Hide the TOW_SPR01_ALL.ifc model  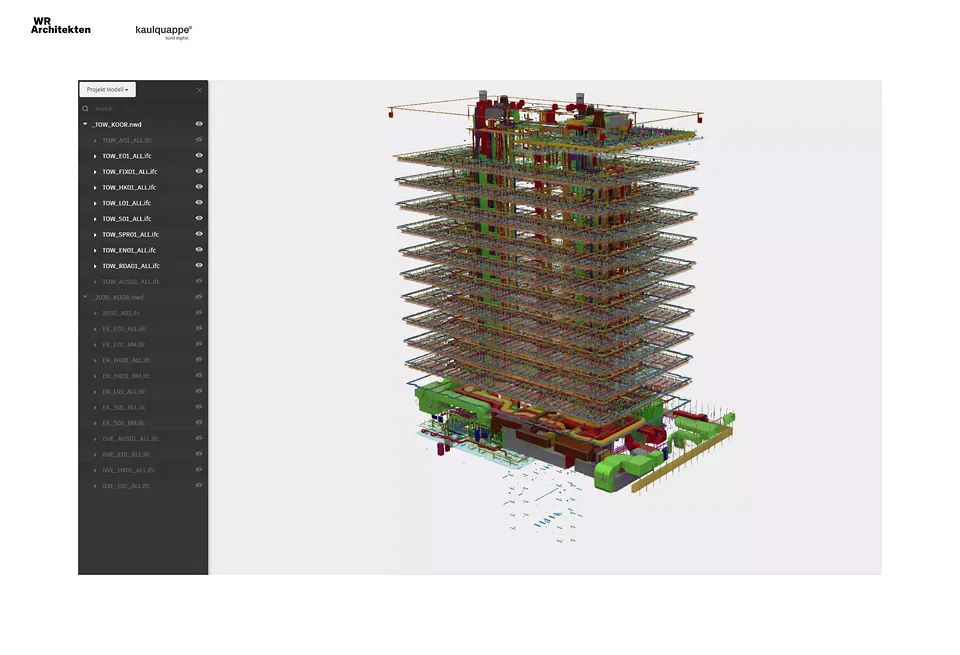(x=199, y=234)
